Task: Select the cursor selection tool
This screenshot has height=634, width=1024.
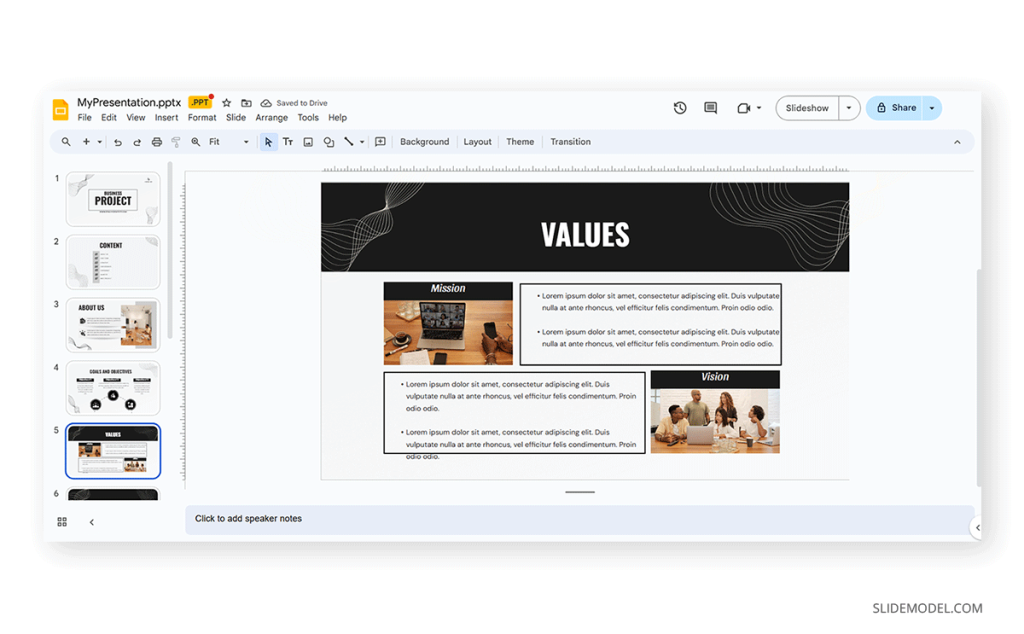Action: (x=269, y=141)
